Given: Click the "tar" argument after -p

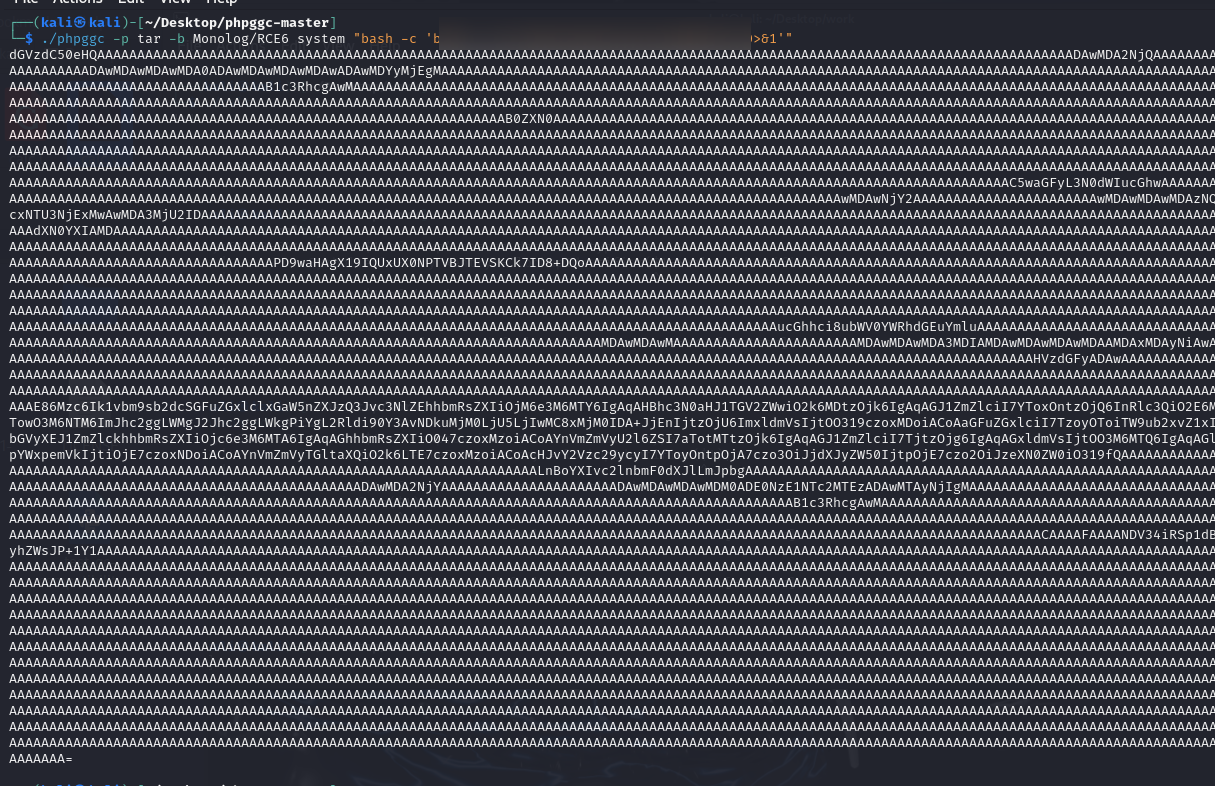Looking at the screenshot, I should [x=150, y=38].
